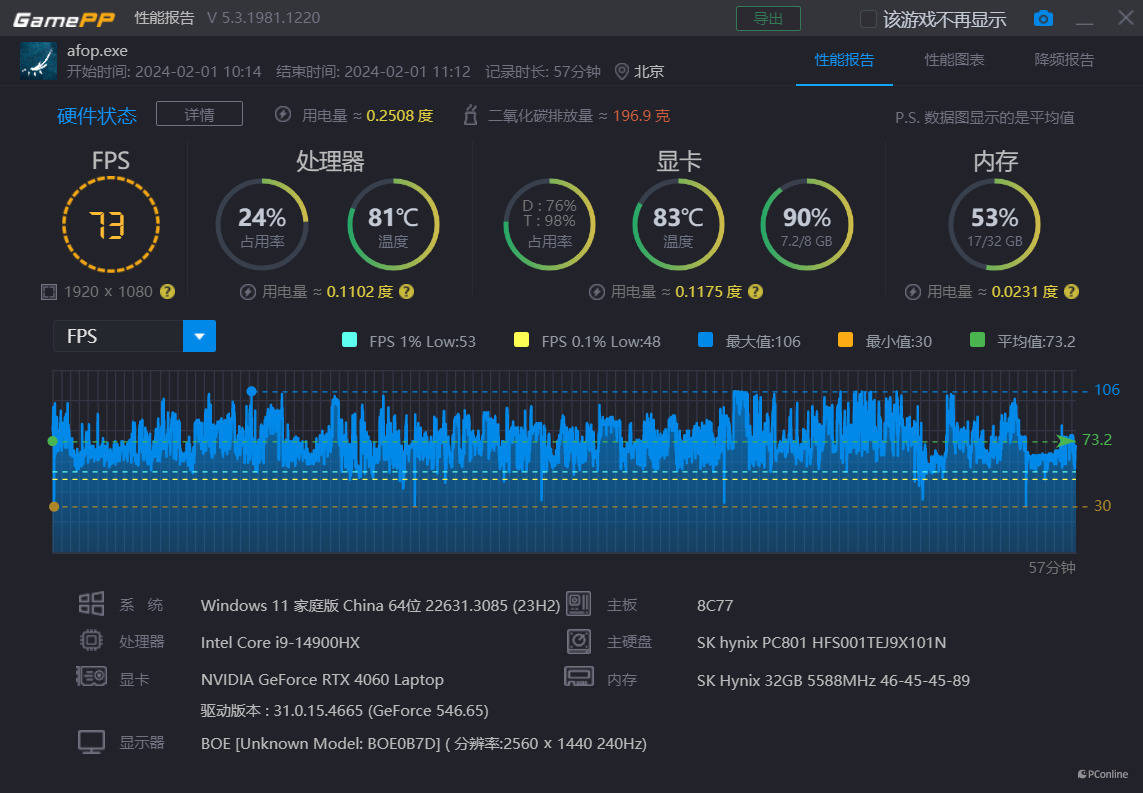Click help icon next to memory power usage
The image size is (1143, 793).
click(x=1071, y=292)
